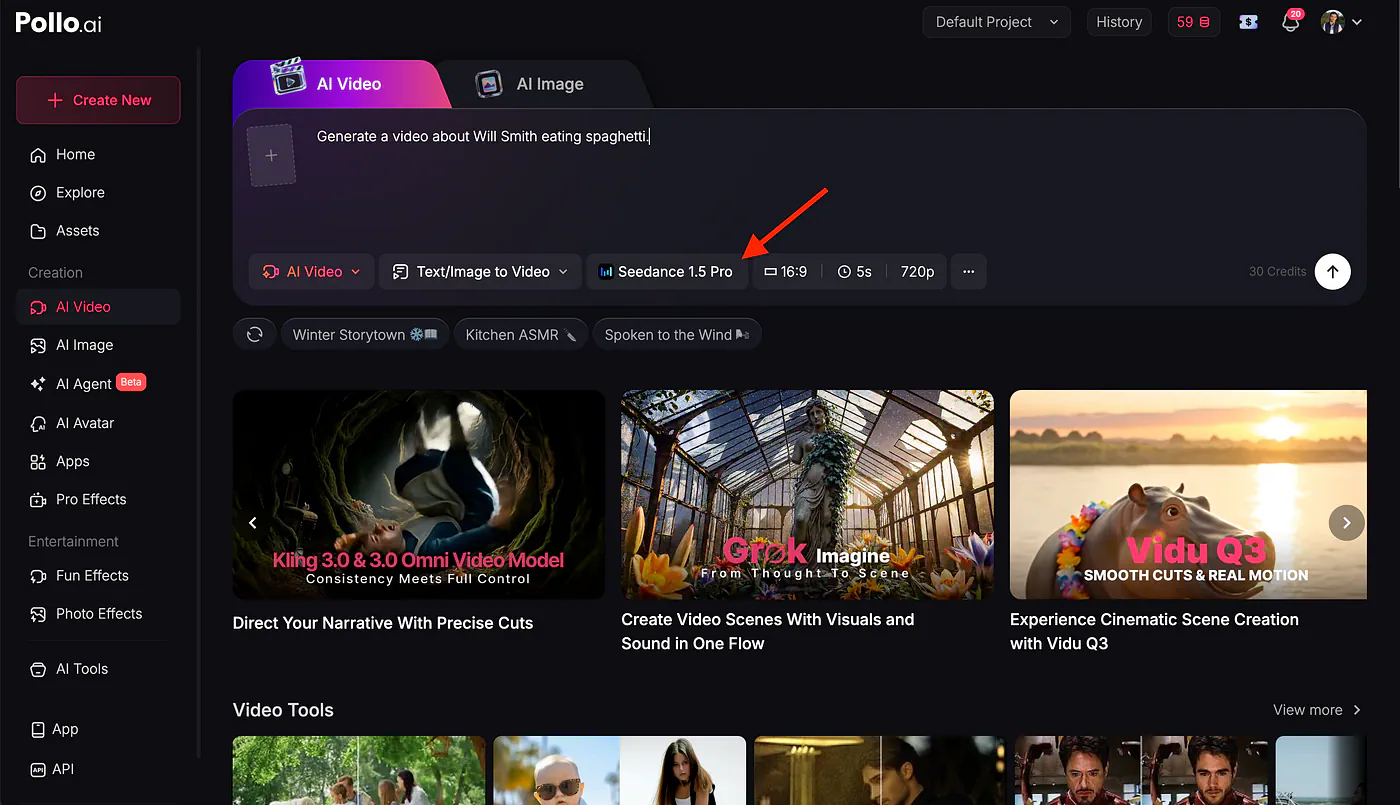Open the 59 credits balance indicator
Image resolution: width=1400 pixels, height=805 pixels.
point(1193,22)
